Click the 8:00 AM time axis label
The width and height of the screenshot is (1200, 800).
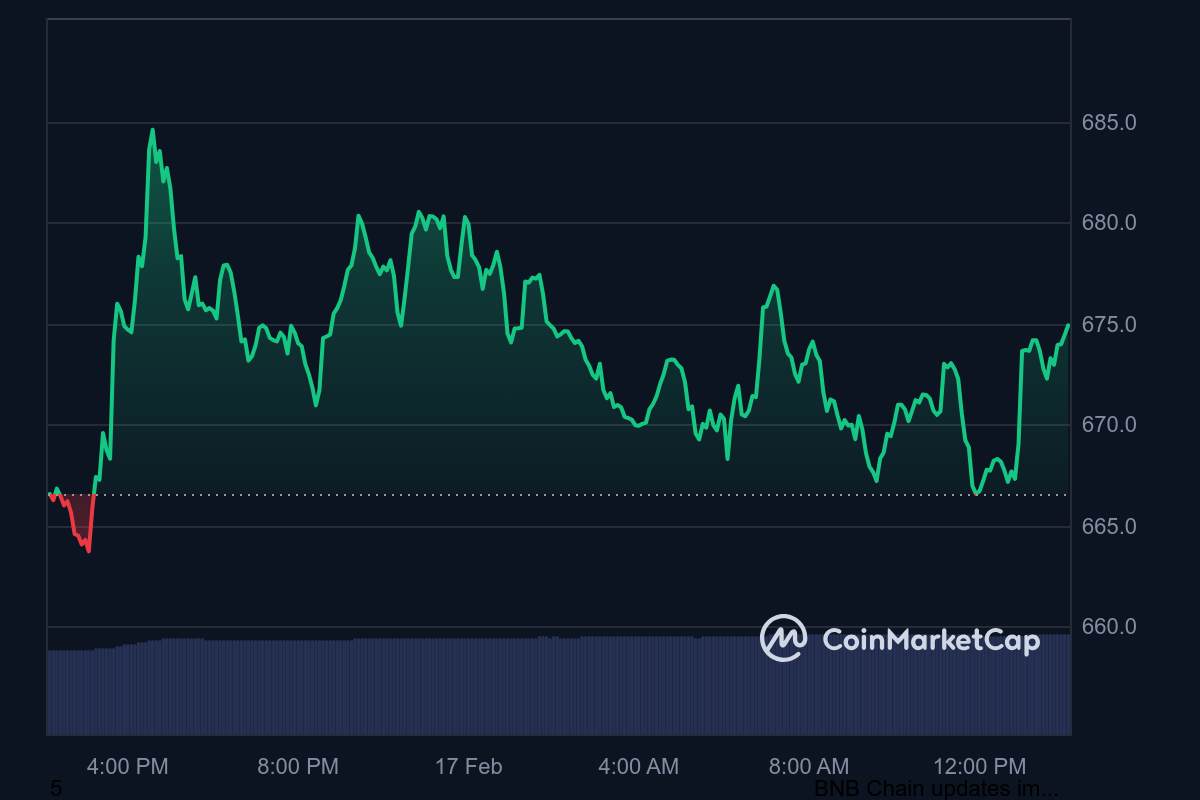point(808,767)
